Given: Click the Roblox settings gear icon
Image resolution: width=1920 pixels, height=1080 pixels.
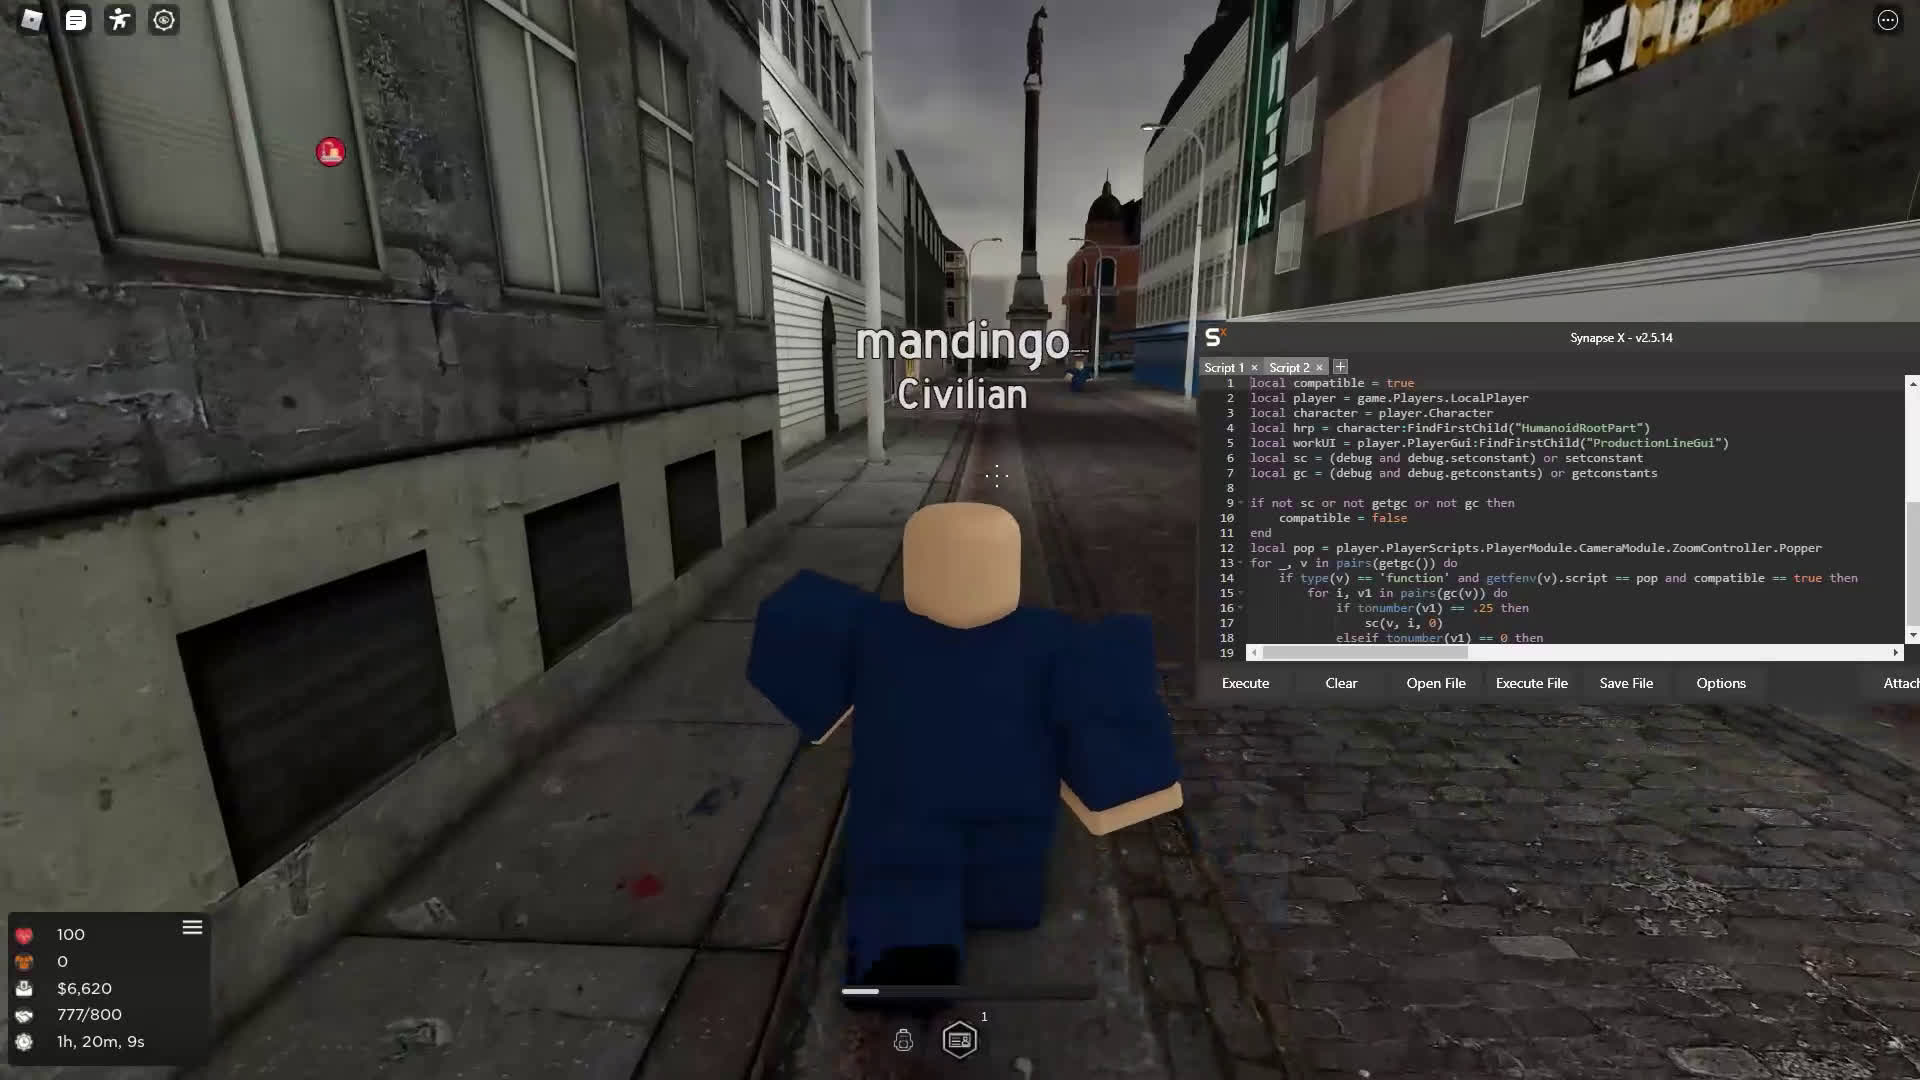Looking at the screenshot, I should (x=164, y=20).
